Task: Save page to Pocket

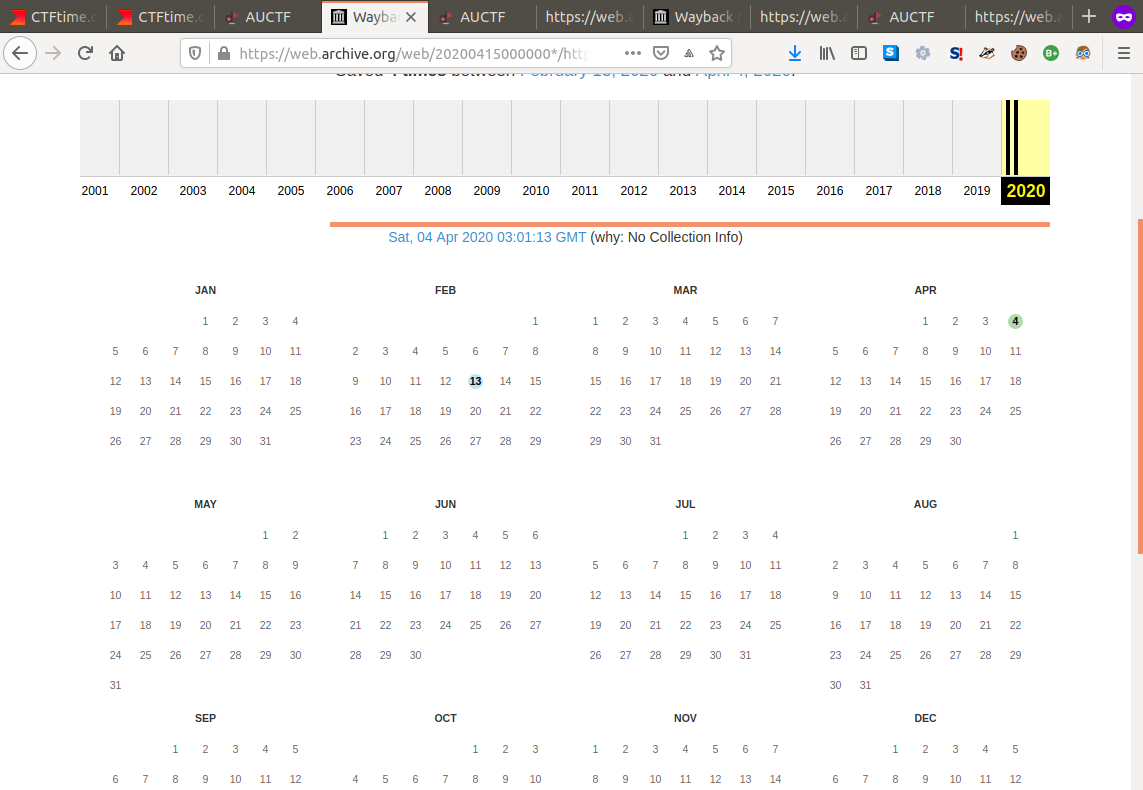Action: pyautogui.click(x=661, y=53)
